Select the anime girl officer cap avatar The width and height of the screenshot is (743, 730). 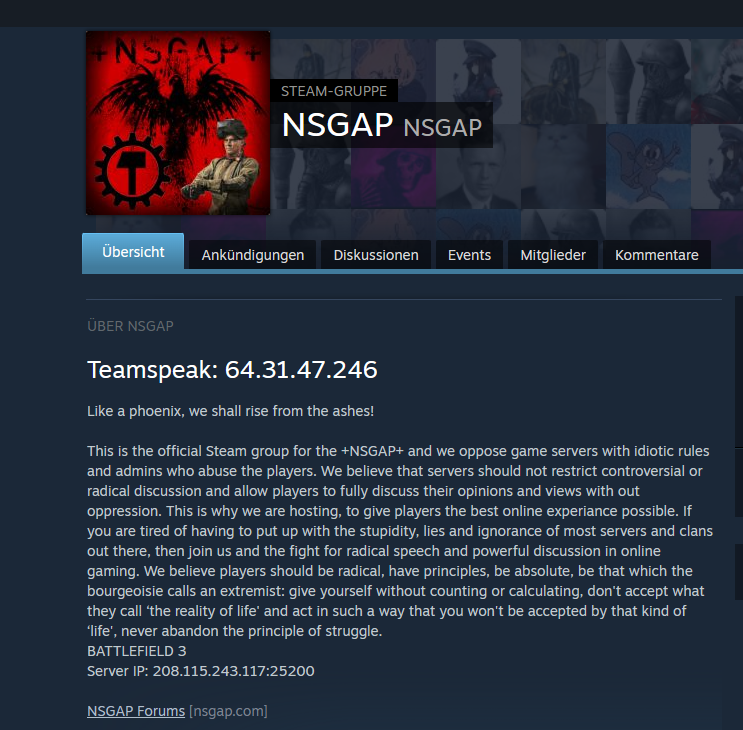478,81
